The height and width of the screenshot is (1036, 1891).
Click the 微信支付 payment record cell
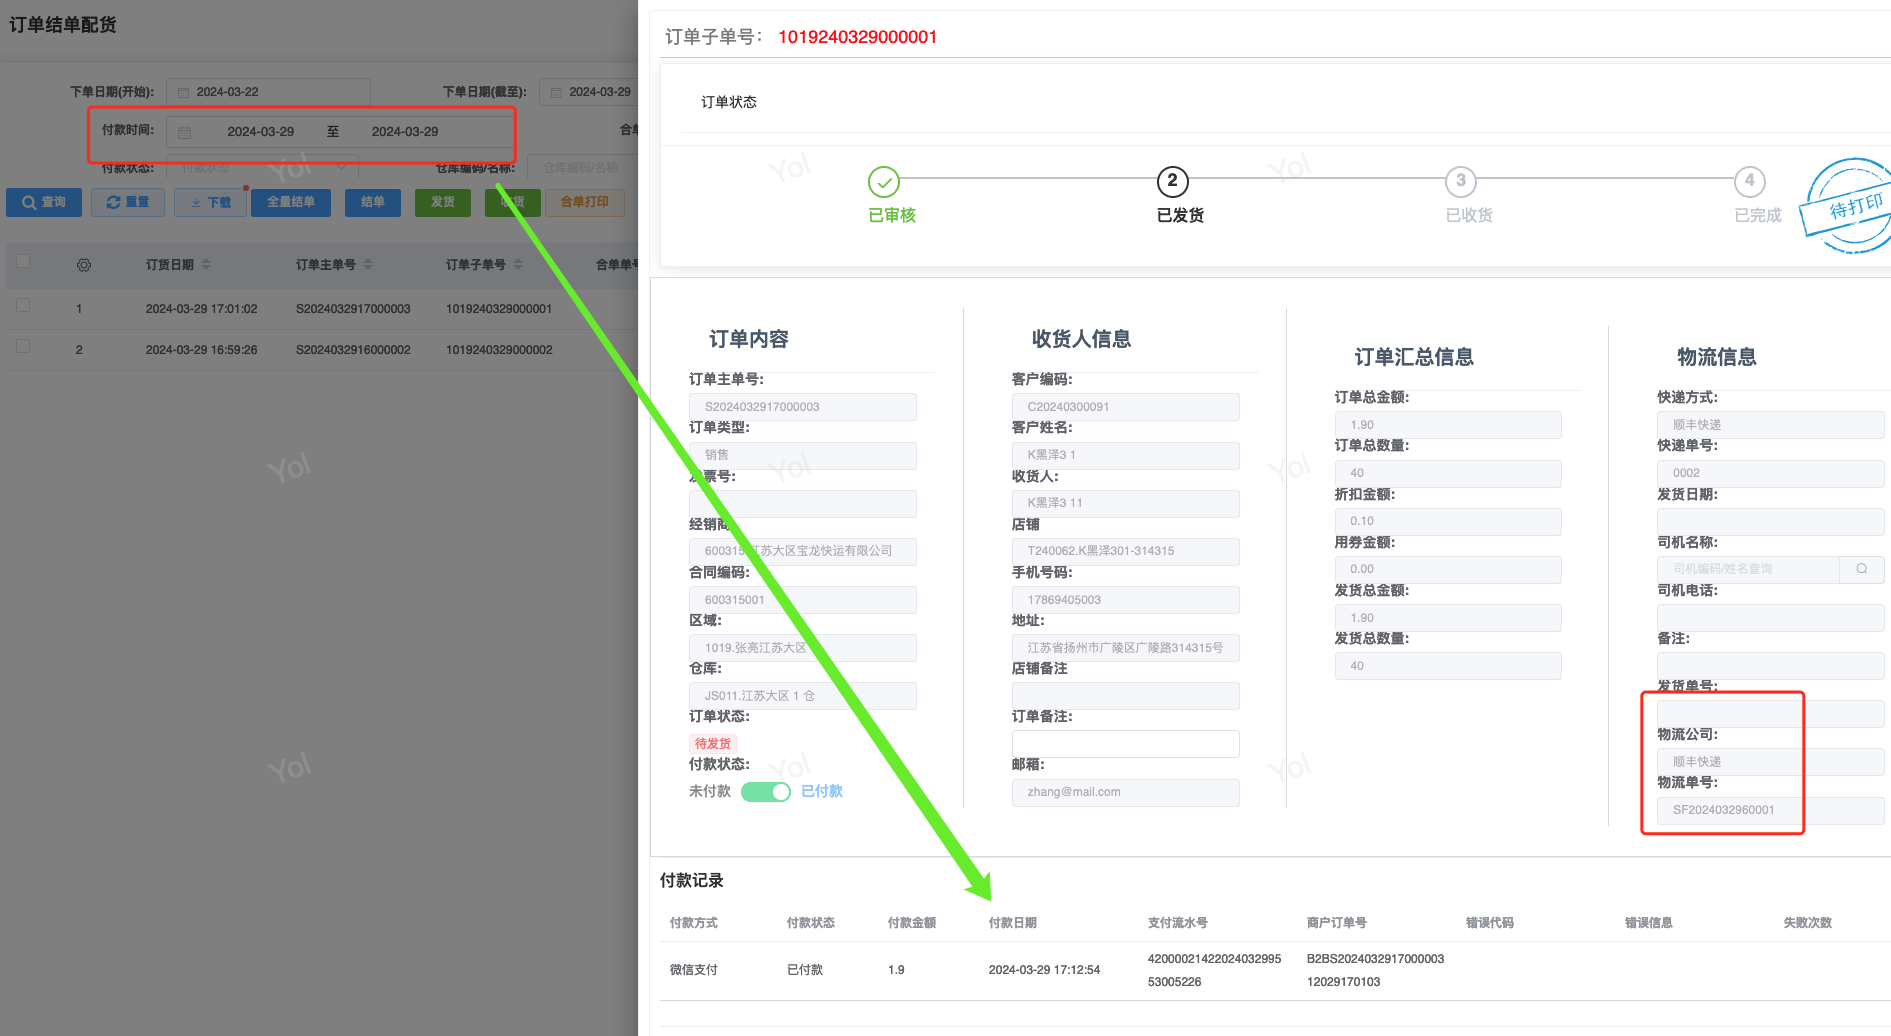coord(694,970)
